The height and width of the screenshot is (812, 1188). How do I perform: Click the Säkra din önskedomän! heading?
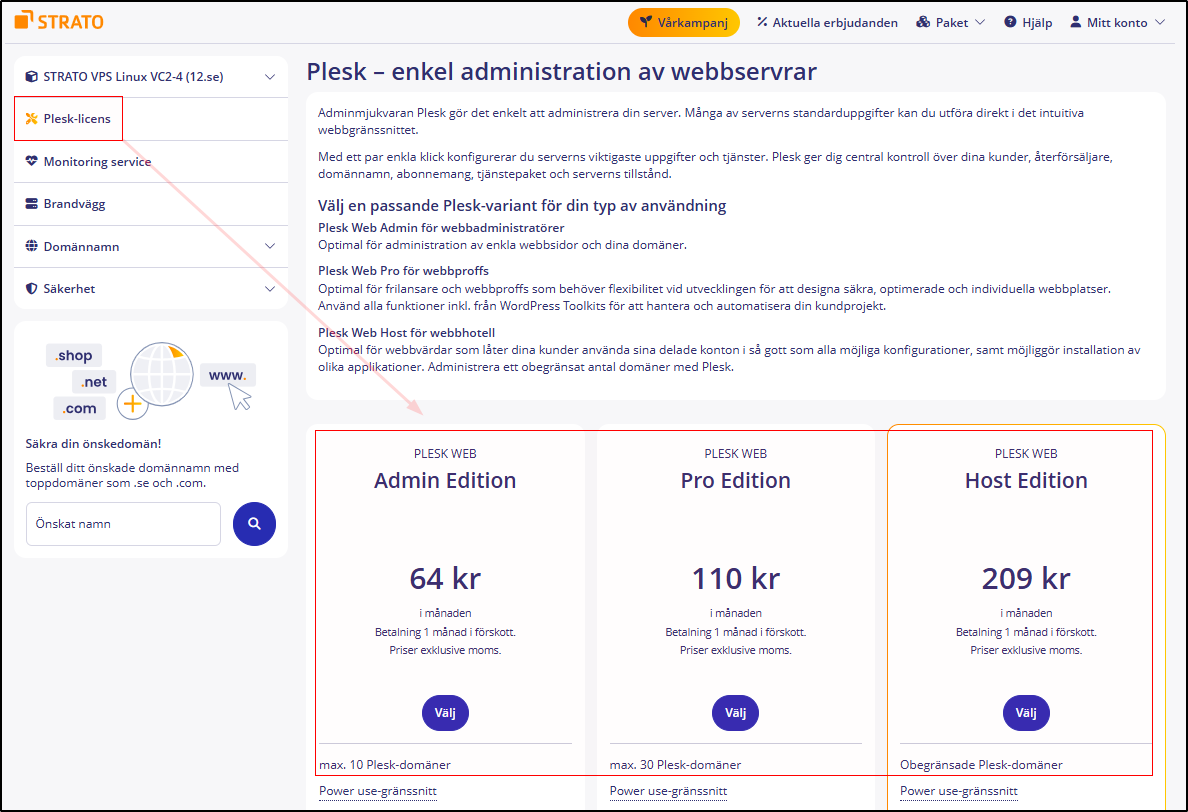tap(93, 444)
